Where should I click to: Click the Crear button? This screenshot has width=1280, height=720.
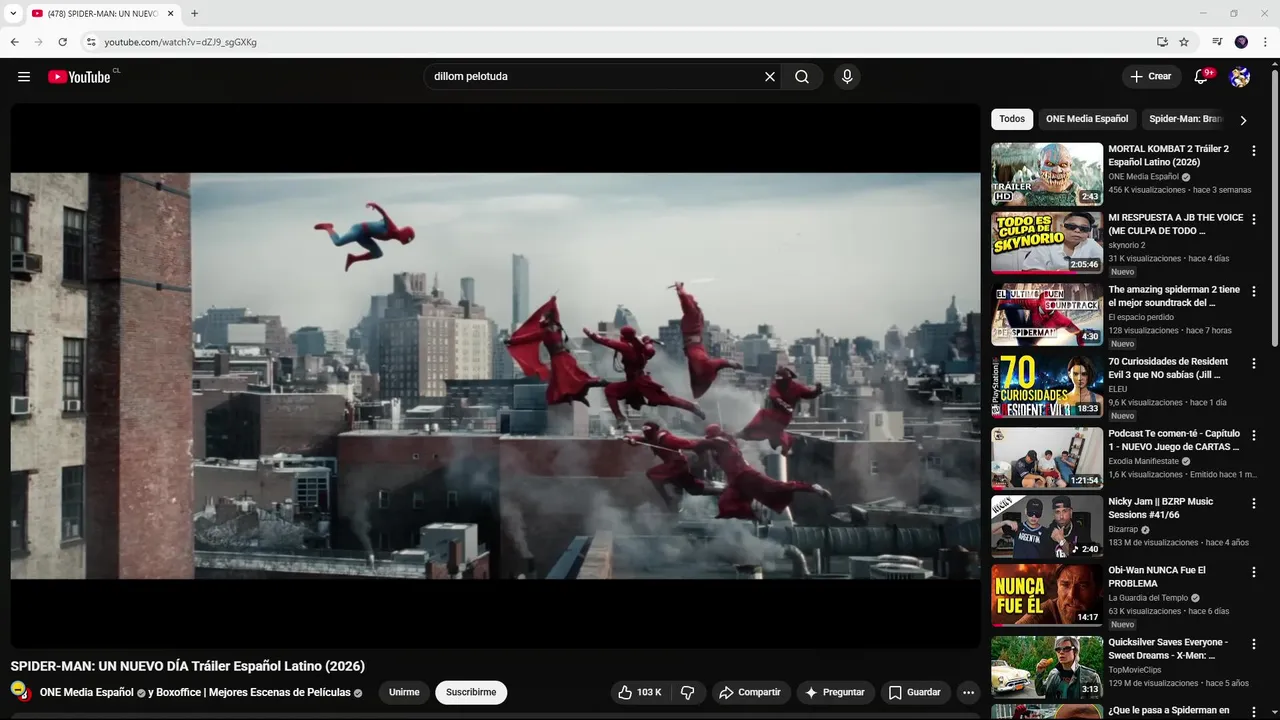[x=1150, y=77]
